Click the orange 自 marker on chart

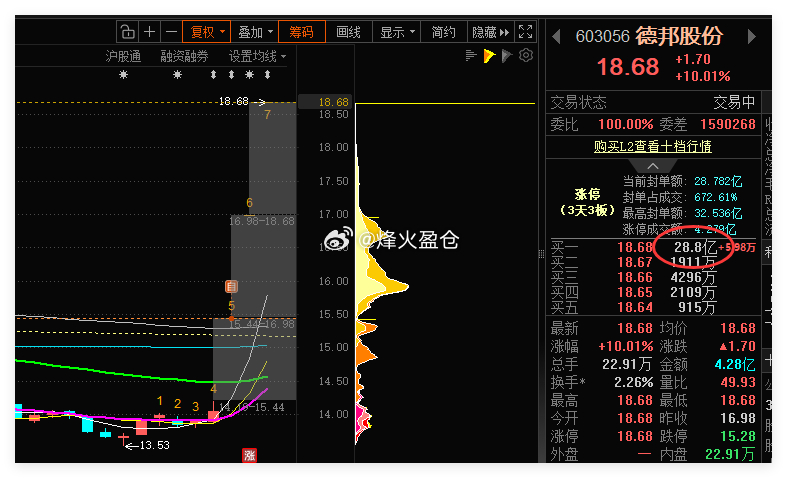(231, 287)
